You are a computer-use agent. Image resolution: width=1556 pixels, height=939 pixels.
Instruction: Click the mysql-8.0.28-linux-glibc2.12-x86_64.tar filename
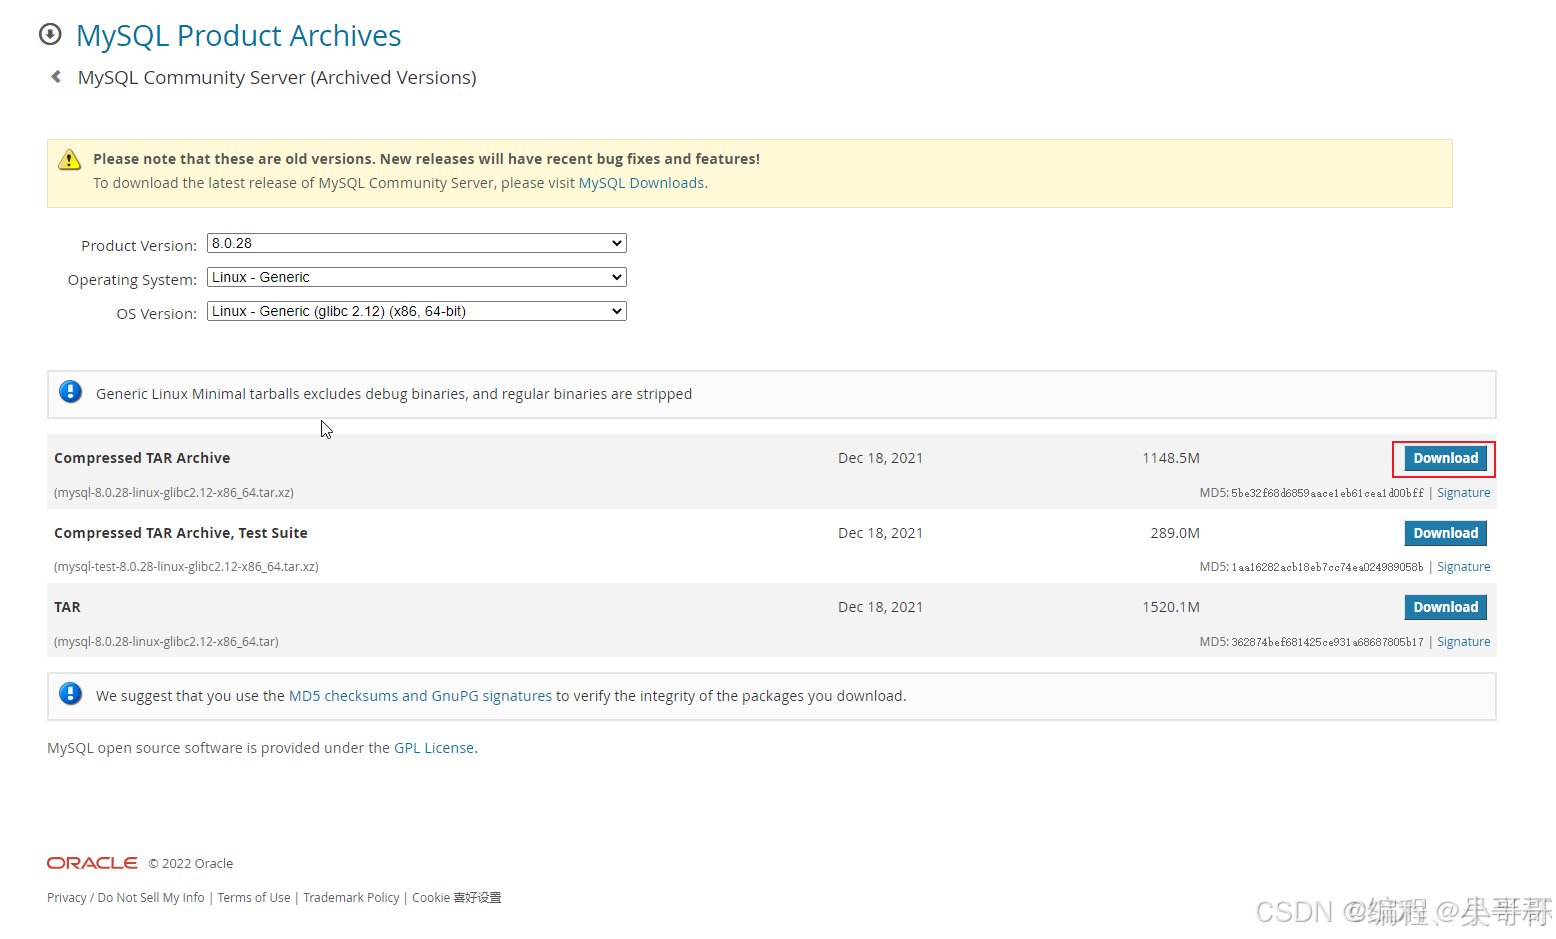click(x=166, y=642)
